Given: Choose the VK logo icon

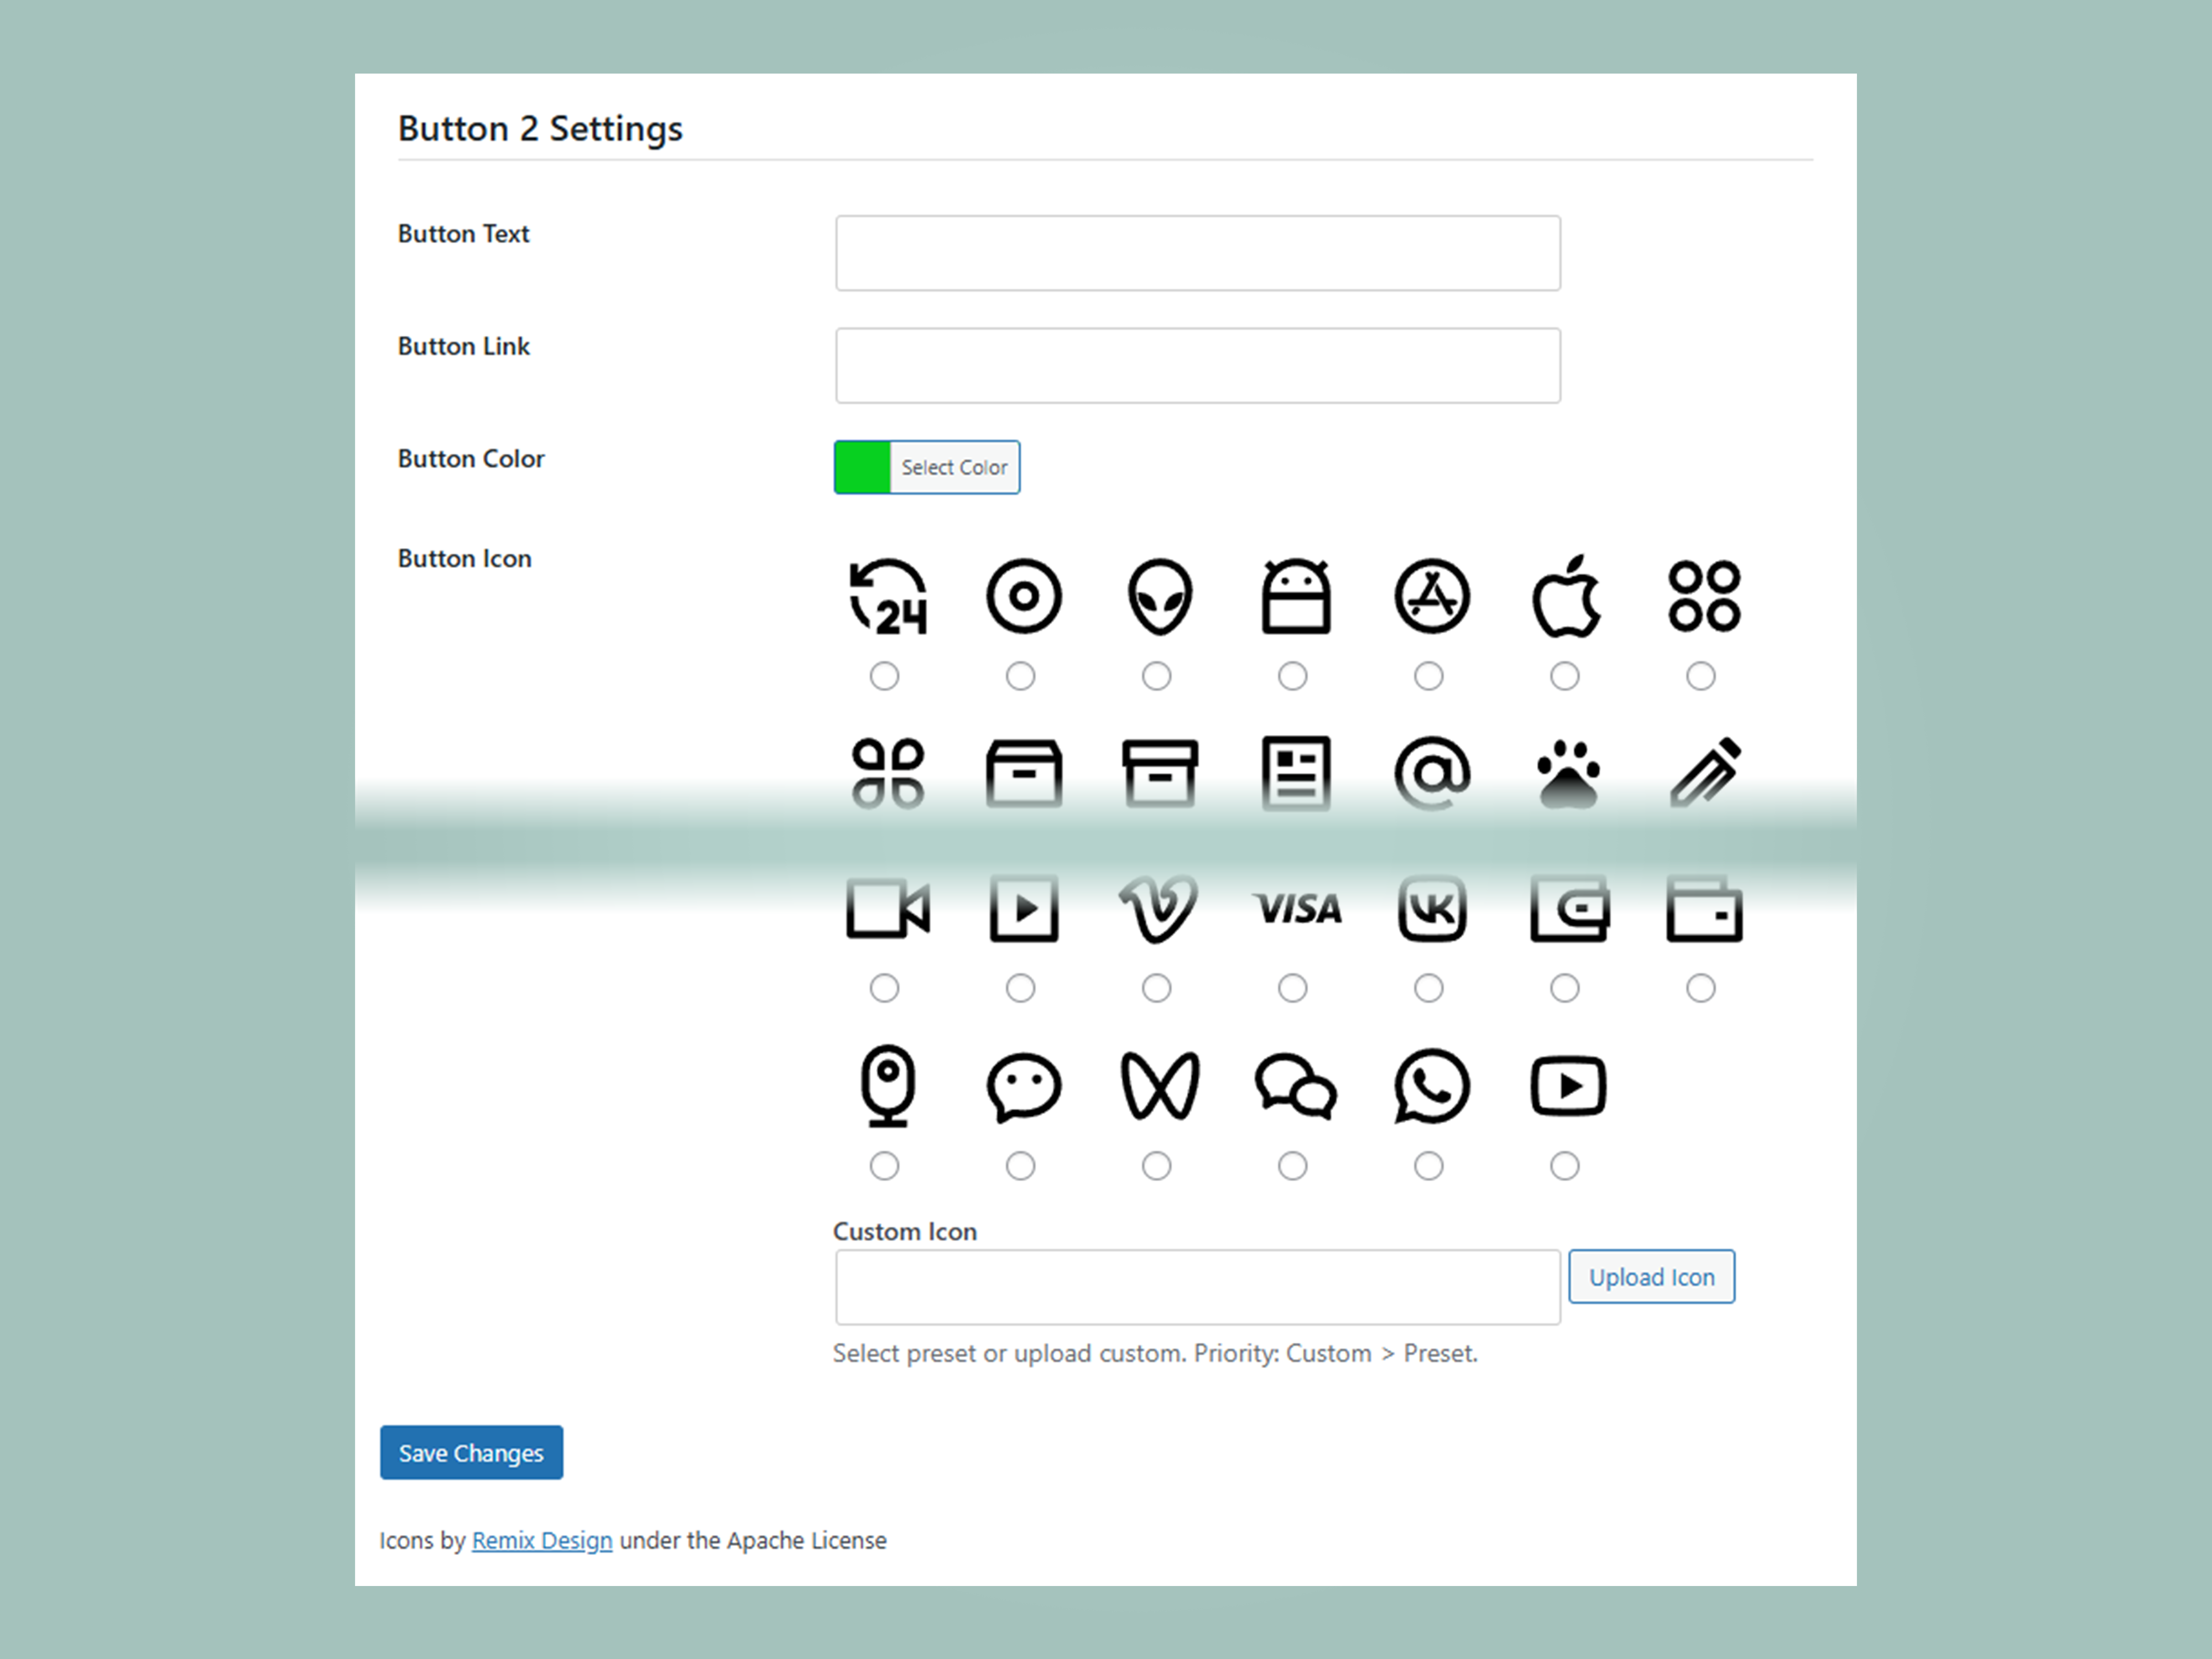Looking at the screenshot, I should tap(1431, 909).
